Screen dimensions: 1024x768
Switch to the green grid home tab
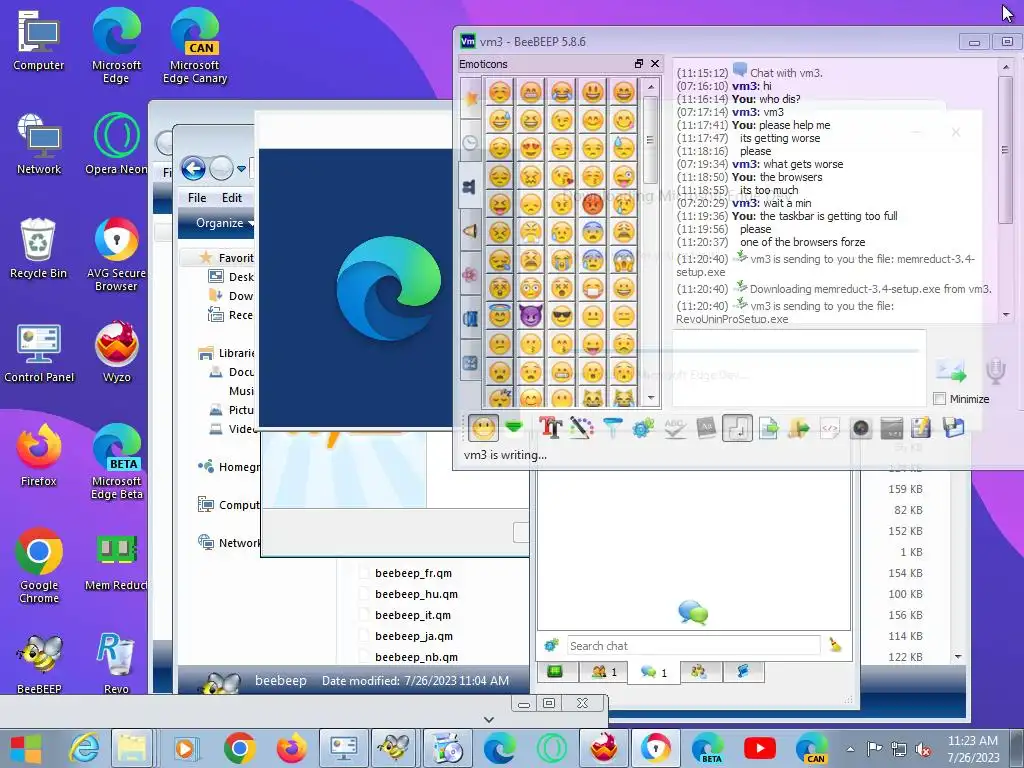coord(555,671)
